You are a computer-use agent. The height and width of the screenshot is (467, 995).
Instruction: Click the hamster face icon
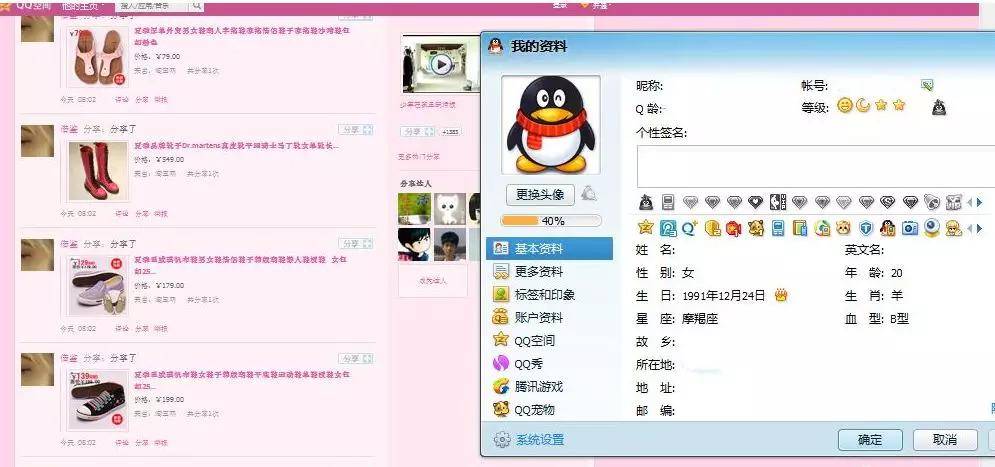click(x=843, y=228)
